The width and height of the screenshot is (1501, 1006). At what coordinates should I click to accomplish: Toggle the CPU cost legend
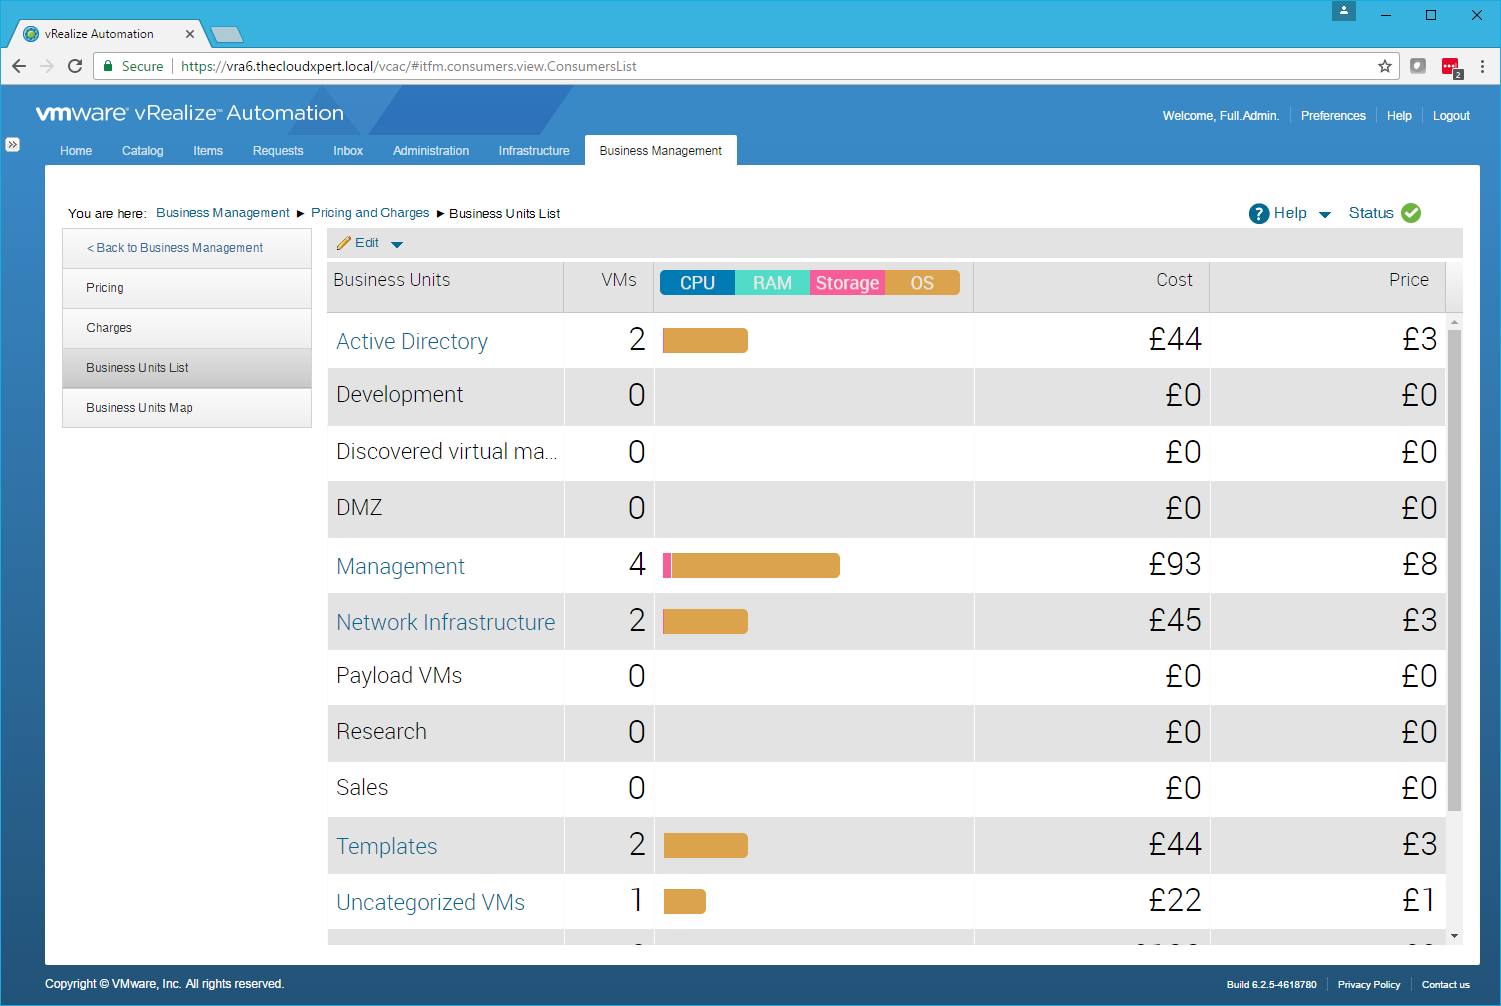click(x=697, y=283)
